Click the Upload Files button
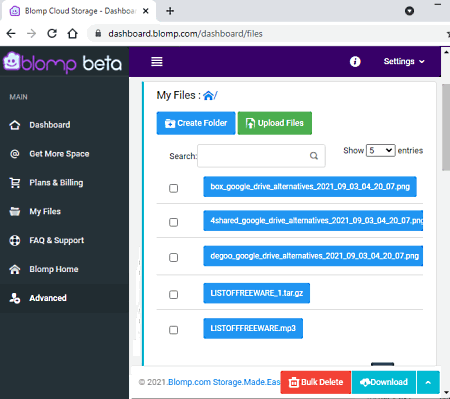 [275, 123]
